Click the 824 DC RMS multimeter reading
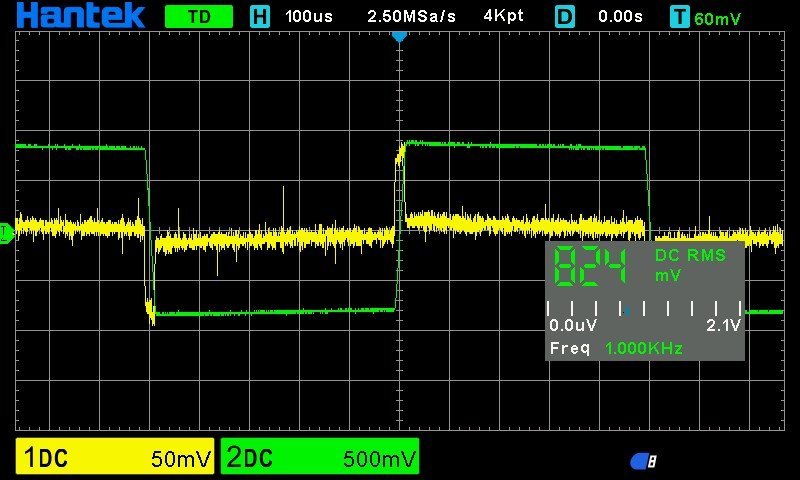 click(x=592, y=266)
